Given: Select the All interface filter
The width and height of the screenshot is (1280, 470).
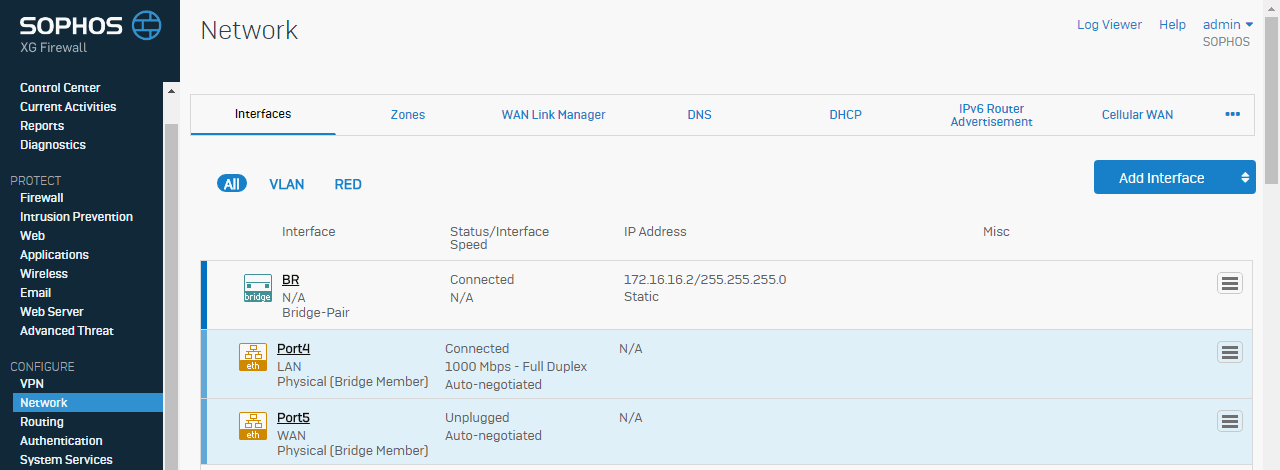Looking at the screenshot, I should (x=232, y=184).
